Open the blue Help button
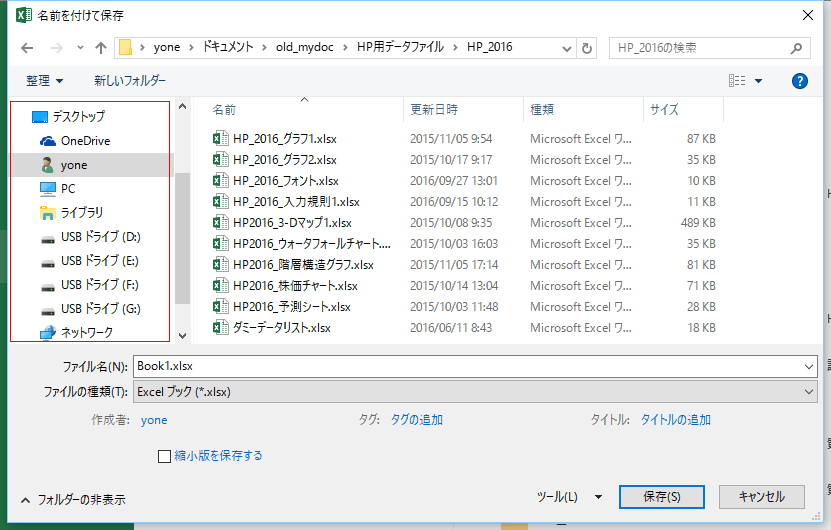Viewport: 831px width, 530px height. (799, 81)
